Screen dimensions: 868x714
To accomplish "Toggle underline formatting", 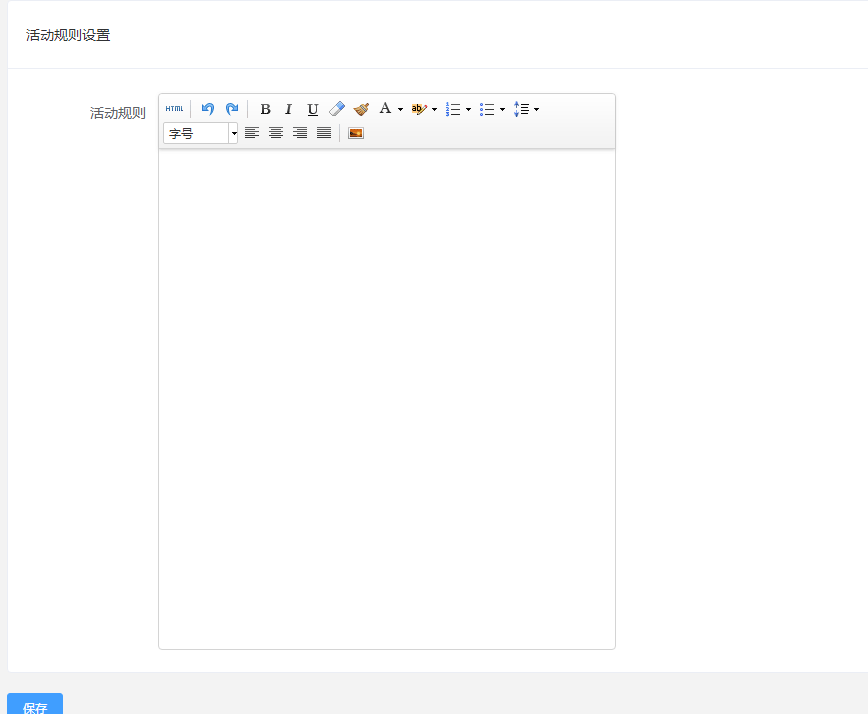I will 313,109.
